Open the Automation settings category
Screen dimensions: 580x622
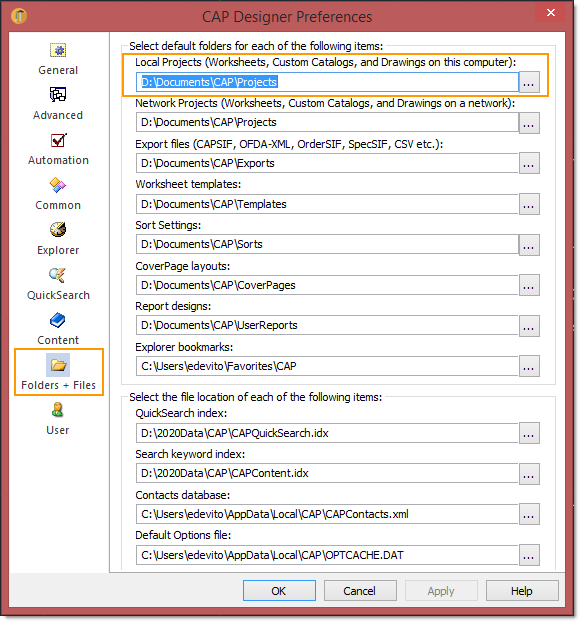coord(58,149)
